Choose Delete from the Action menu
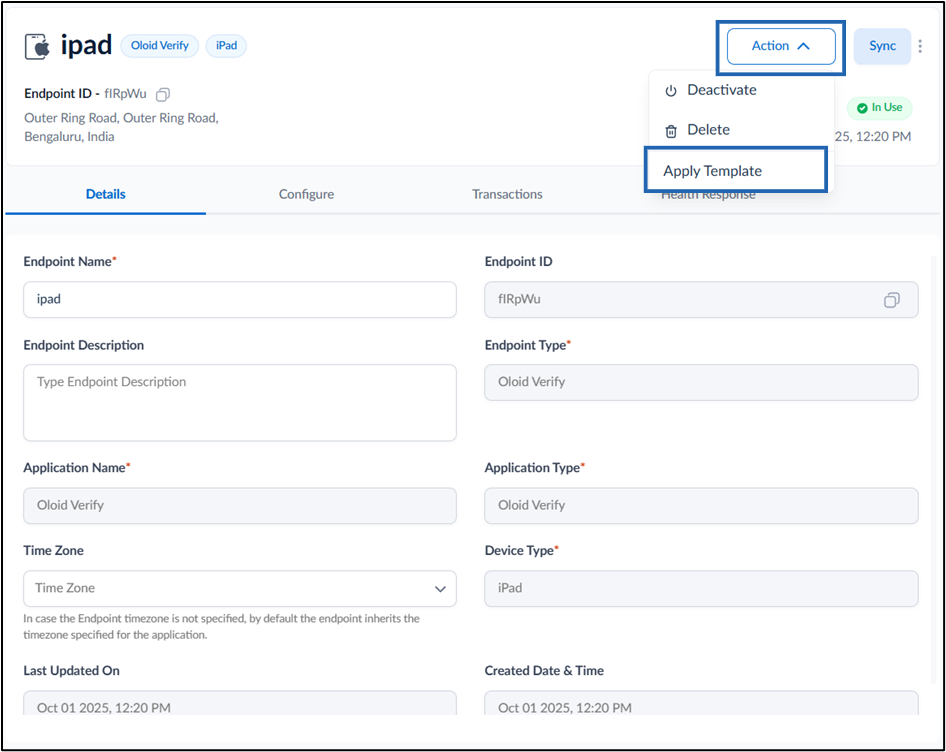Screen dimensions: 946x752 tap(740, 130)
